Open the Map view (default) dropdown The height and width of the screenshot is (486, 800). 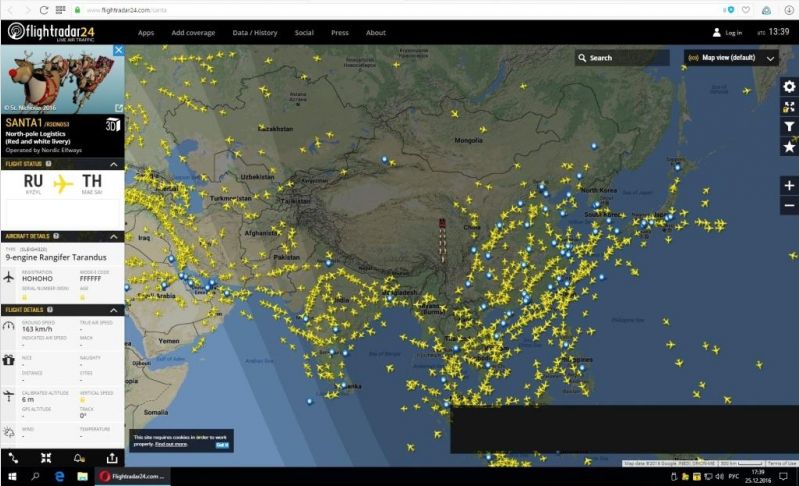click(731, 58)
